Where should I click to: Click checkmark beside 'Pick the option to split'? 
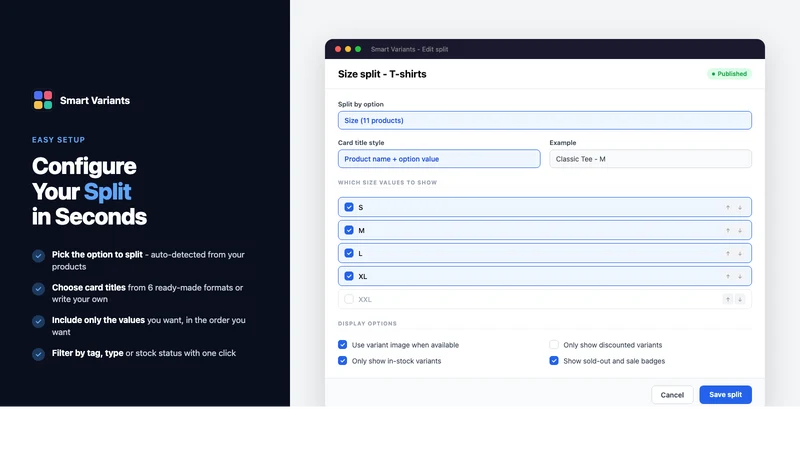pyautogui.click(x=38, y=256)
